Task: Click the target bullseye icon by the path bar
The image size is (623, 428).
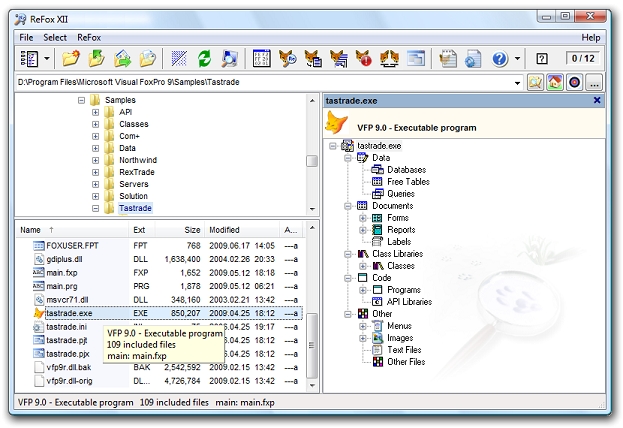Action: tap(575, 82)
